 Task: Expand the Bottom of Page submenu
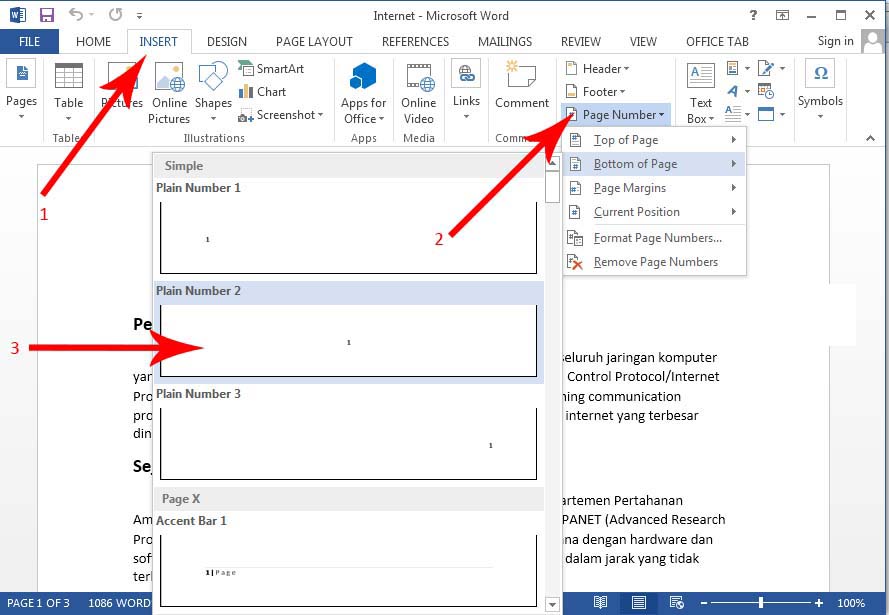pyautogui.click(x=654, y=164)
